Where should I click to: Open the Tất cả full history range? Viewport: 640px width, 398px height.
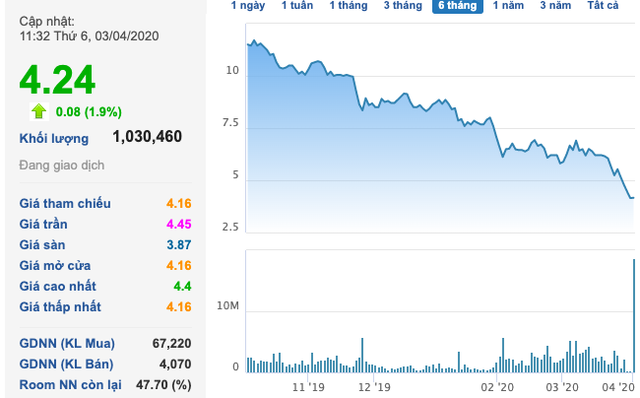[x=603, y=6]
